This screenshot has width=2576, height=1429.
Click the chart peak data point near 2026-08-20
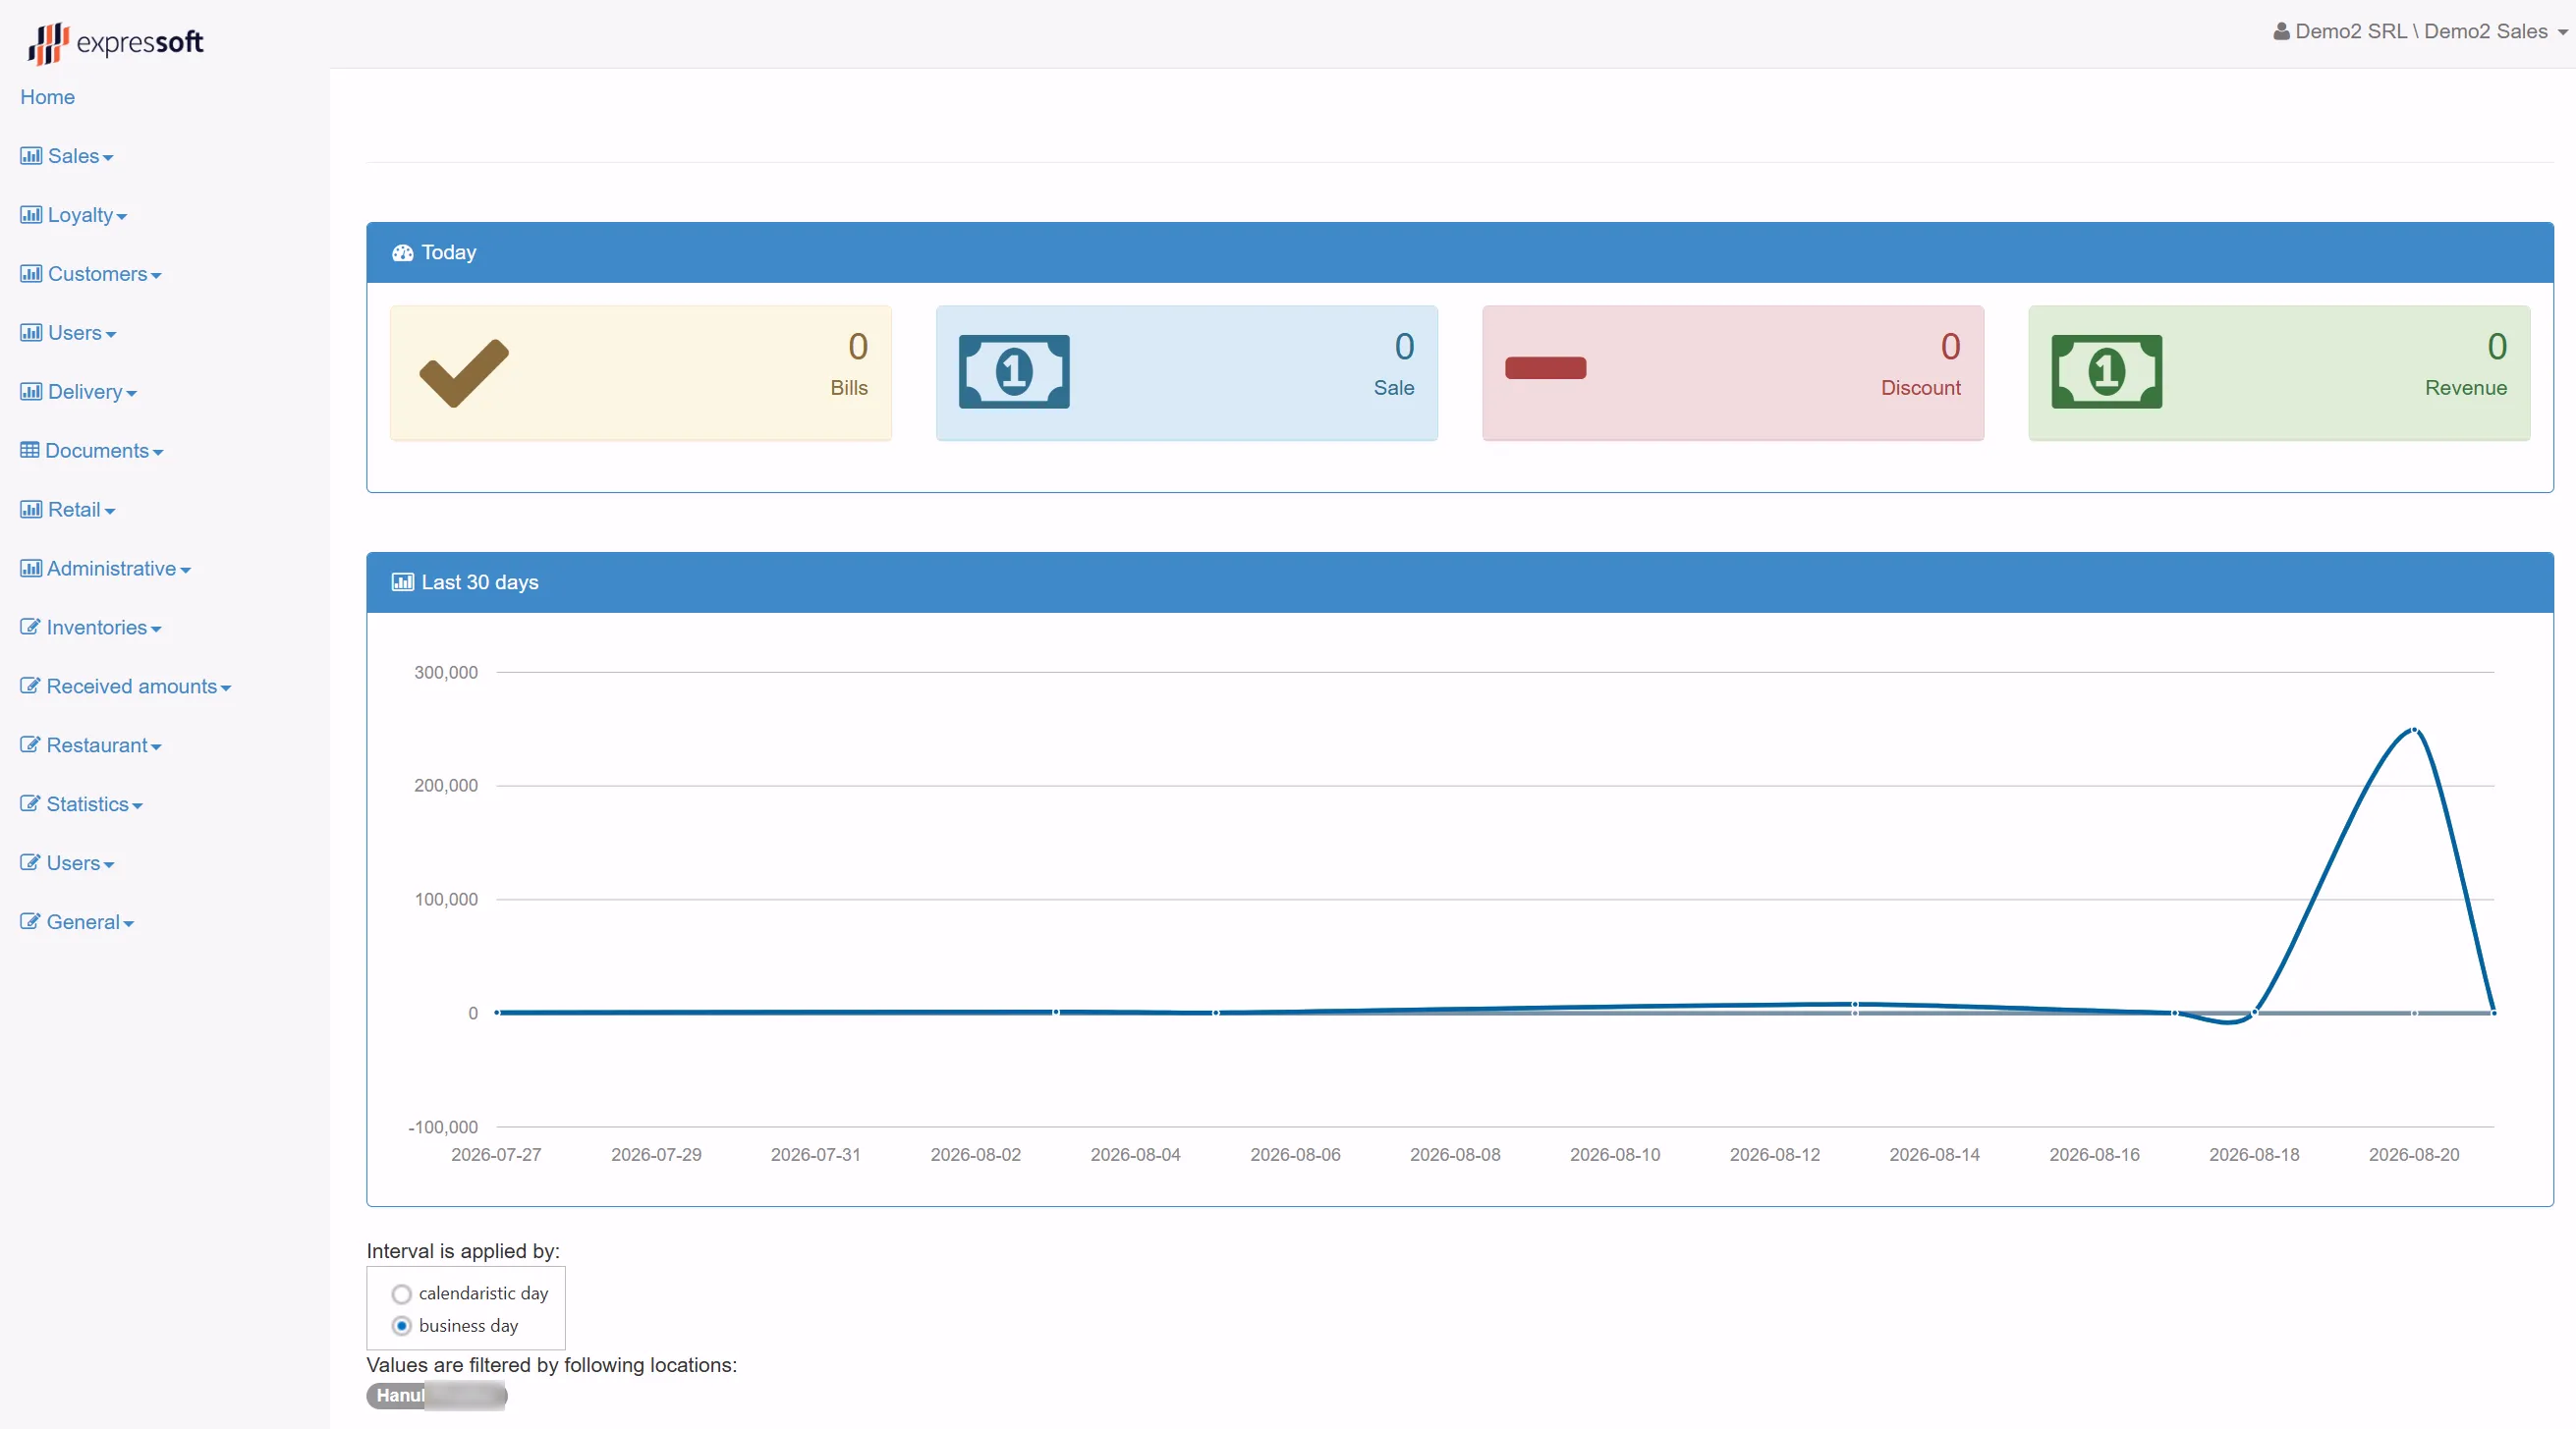pyautogui.click(x=2414, y=730)
